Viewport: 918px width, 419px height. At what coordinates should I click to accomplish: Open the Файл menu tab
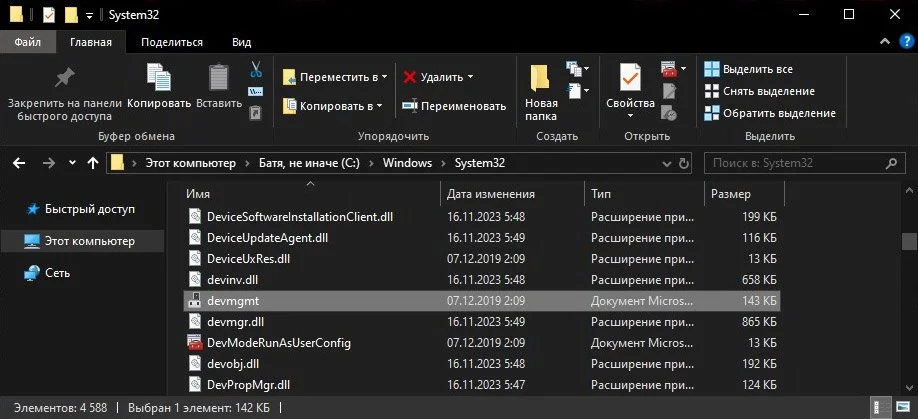(x=28, y=42)
